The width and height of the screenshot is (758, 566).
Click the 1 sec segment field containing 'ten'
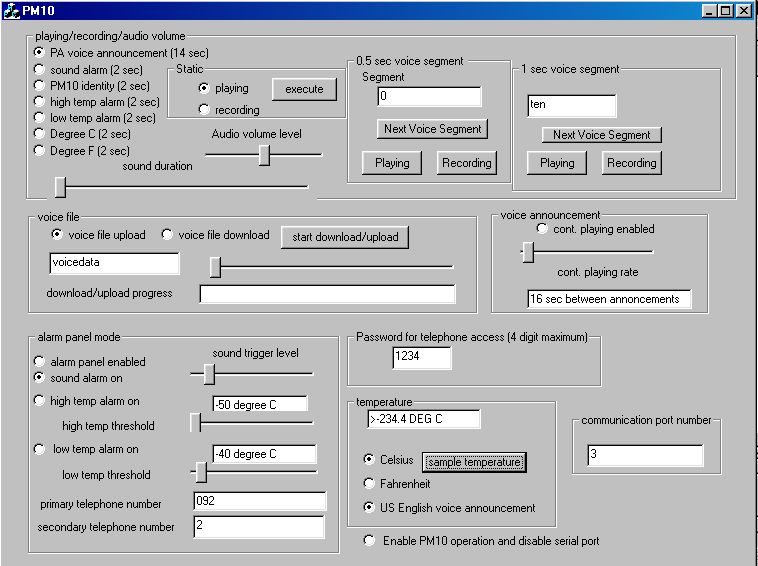[x=571, y=105]
